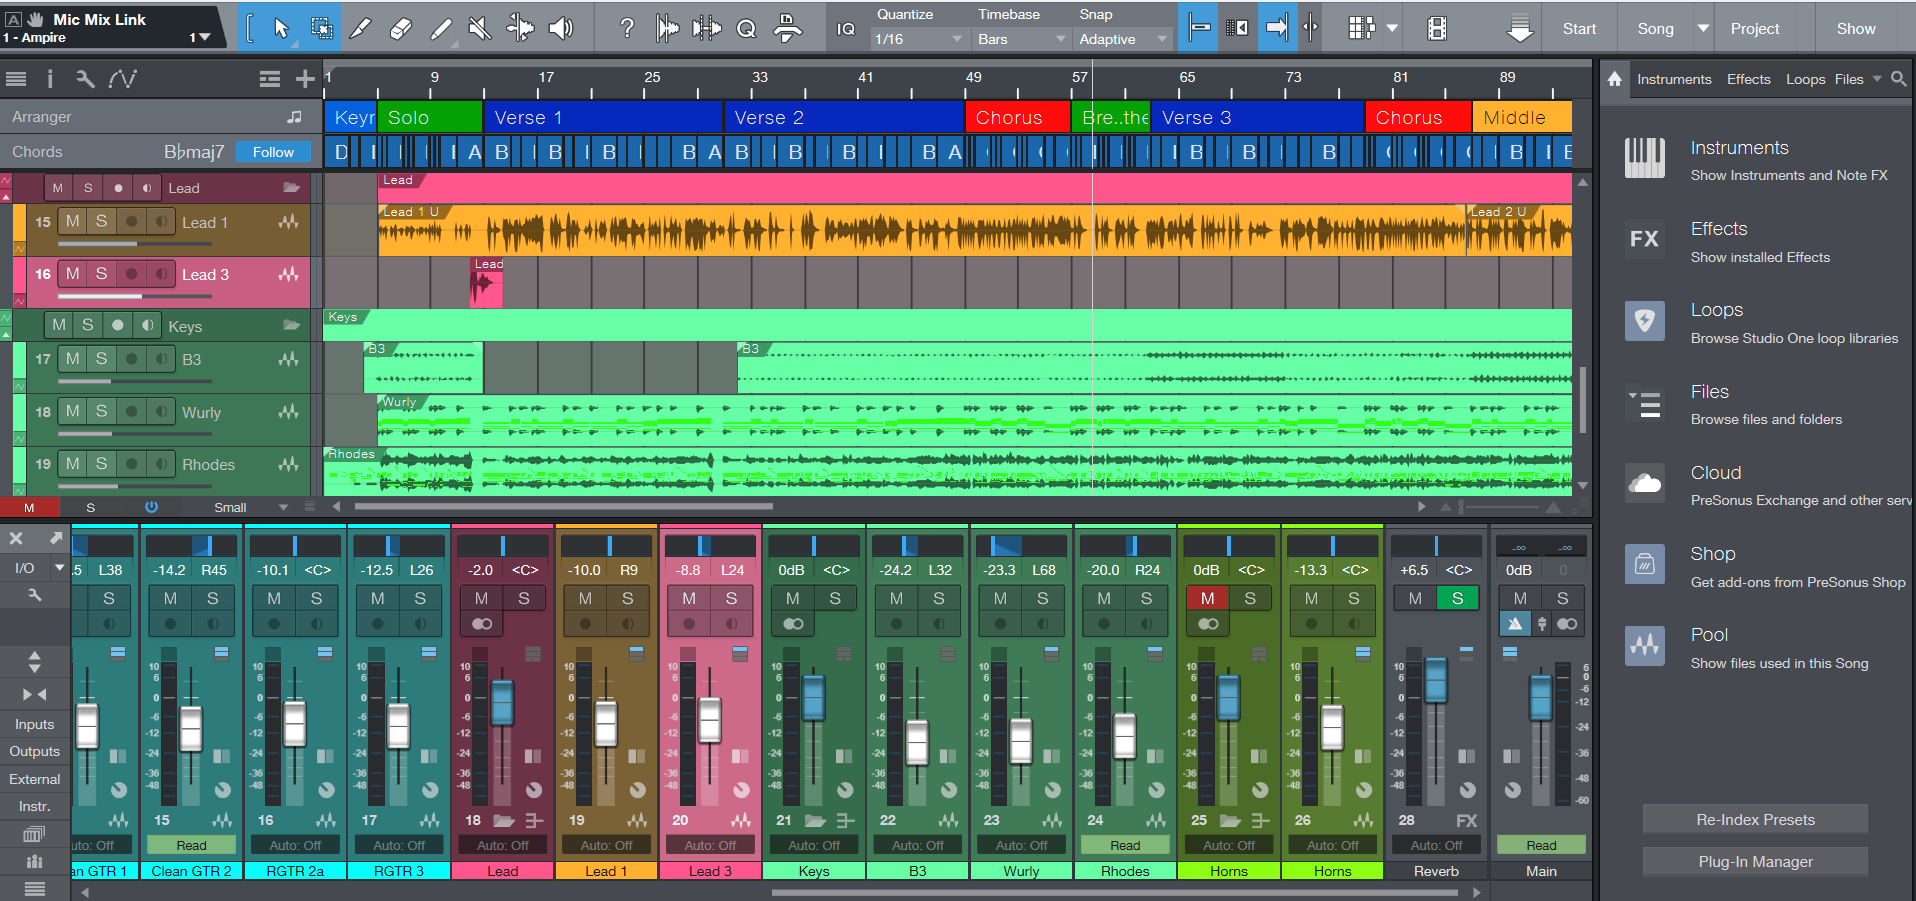Switch to the Loops browser tab
This screenshot has width=1916, height=901.
[x=1805, y=79]
